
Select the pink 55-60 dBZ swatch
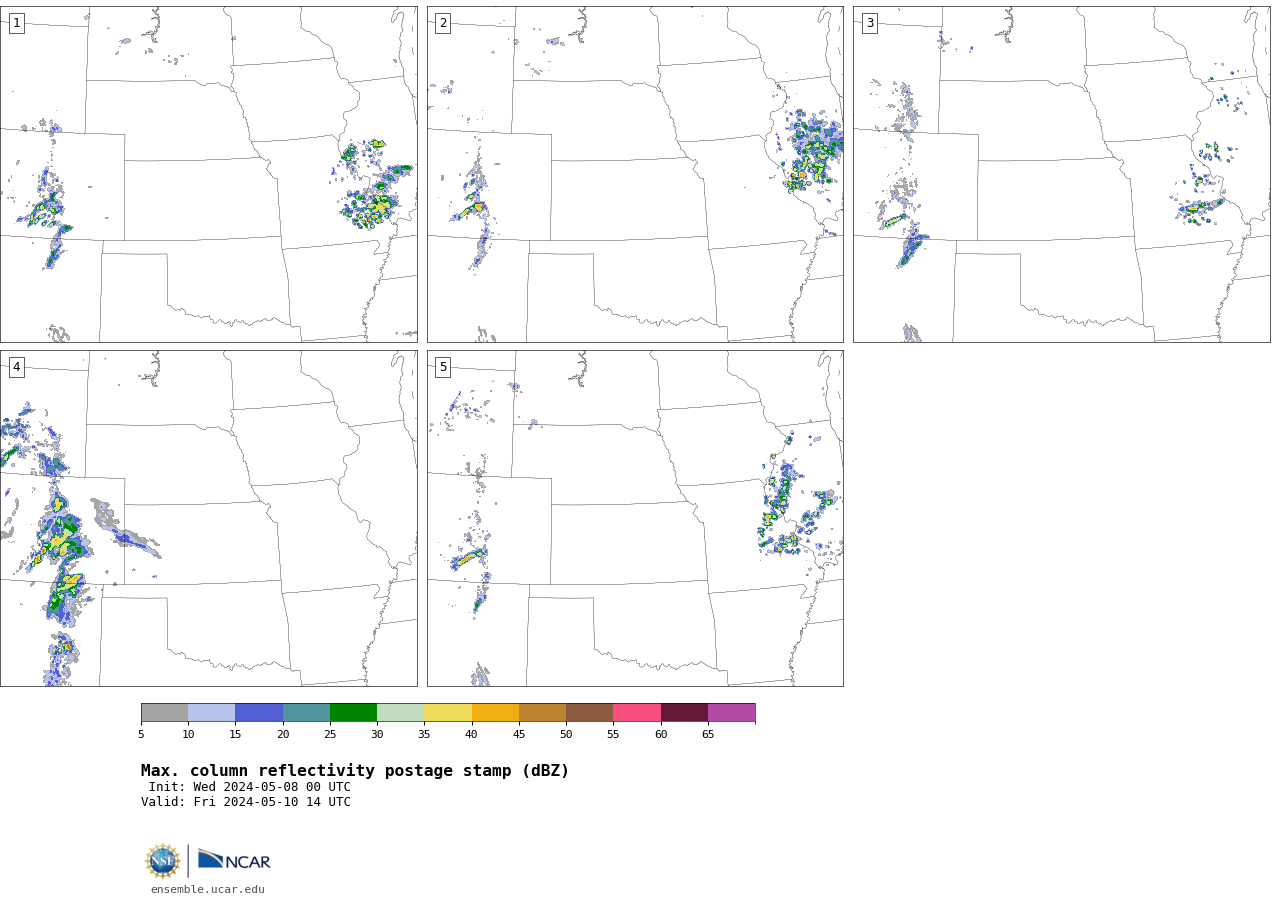[637, 712]
